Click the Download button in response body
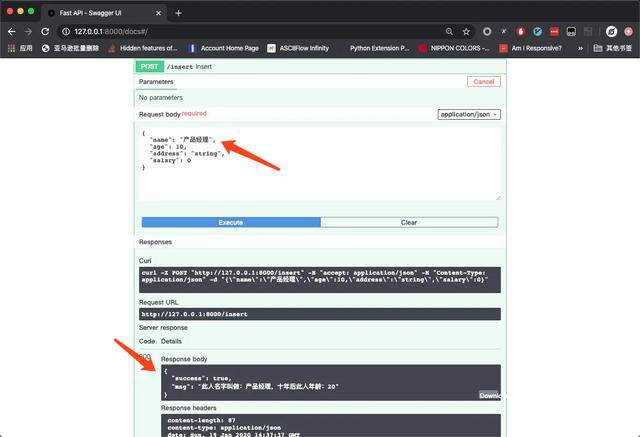This screenshot has height=437, width=640. point(488,395)
